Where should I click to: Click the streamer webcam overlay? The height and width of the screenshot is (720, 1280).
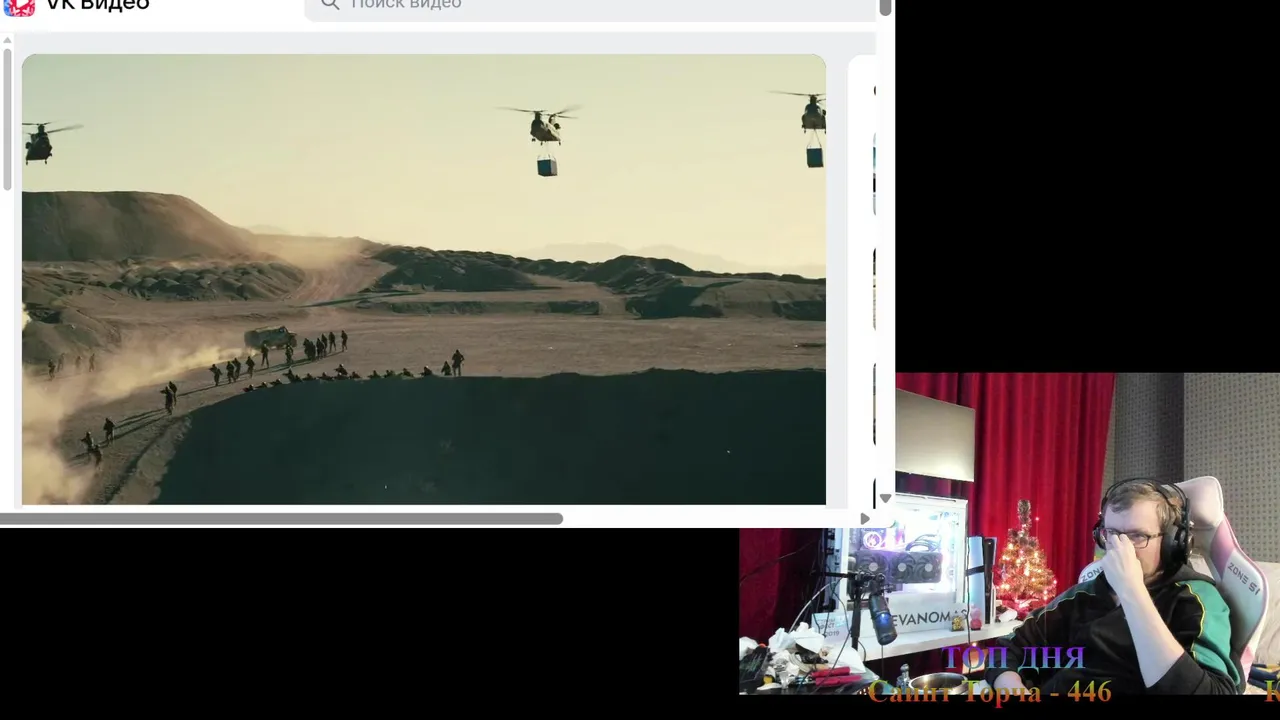[1009, 534]
